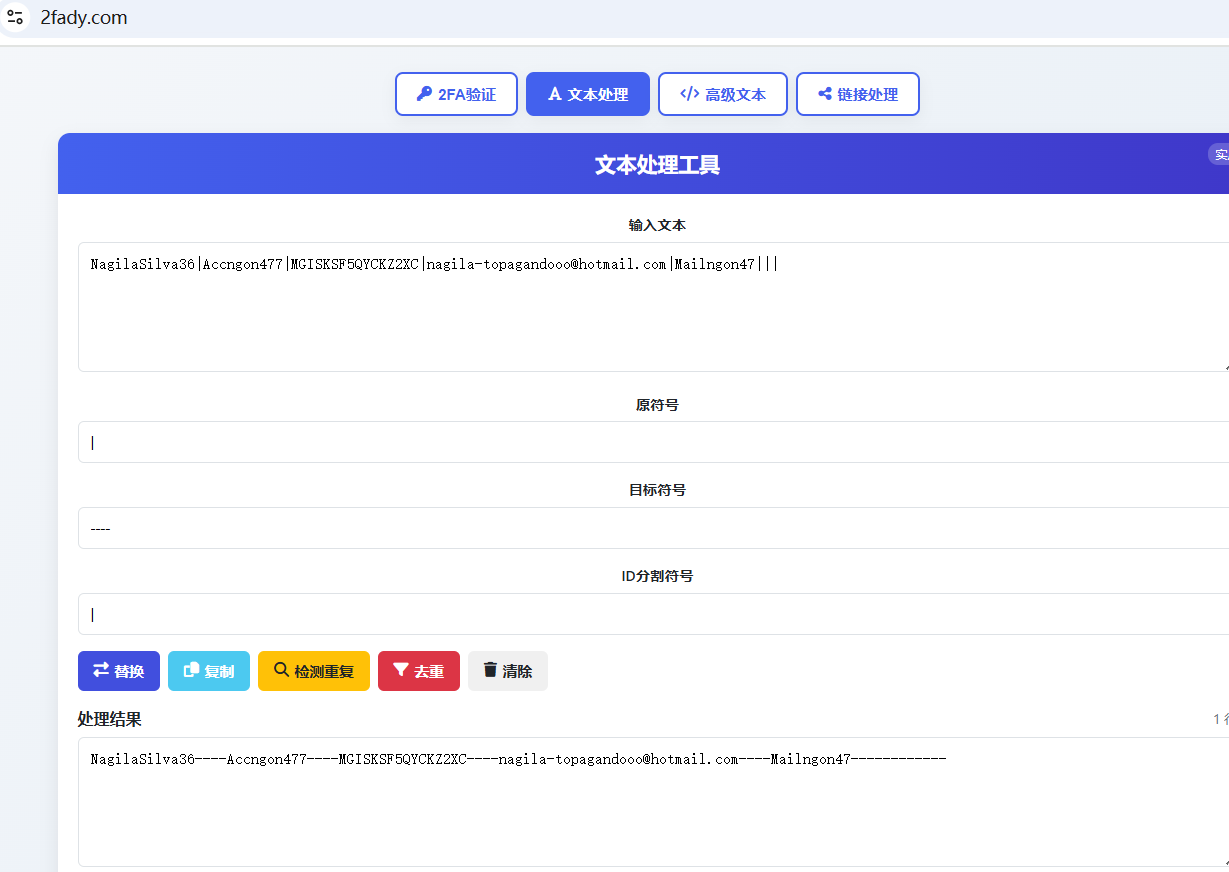Click the trash icon on 清除
The image size is (1229, 872).
(490, 670)
